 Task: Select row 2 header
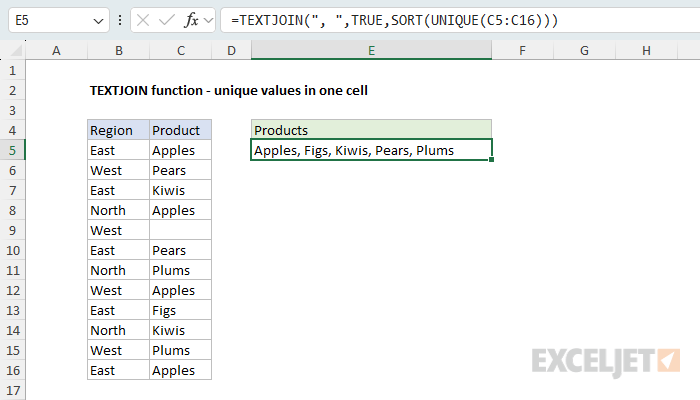pyautogui.click(x=12, y=91)
